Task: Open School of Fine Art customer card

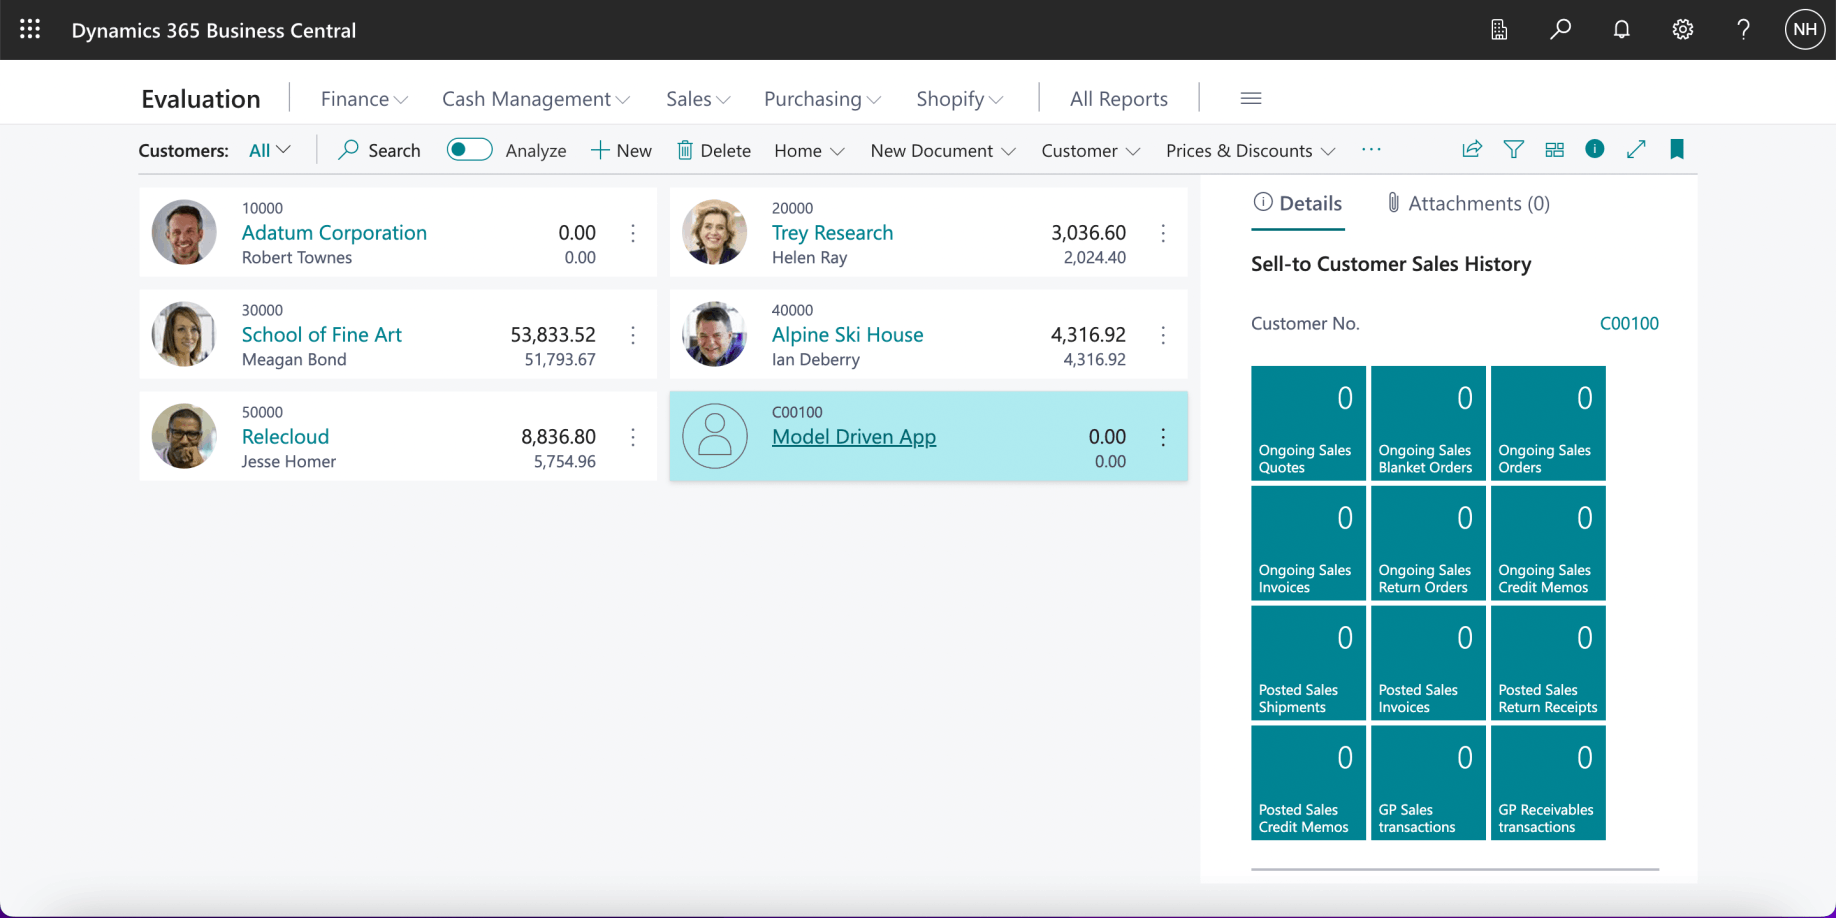Action: pyautogui.click(x=321, y=335)
